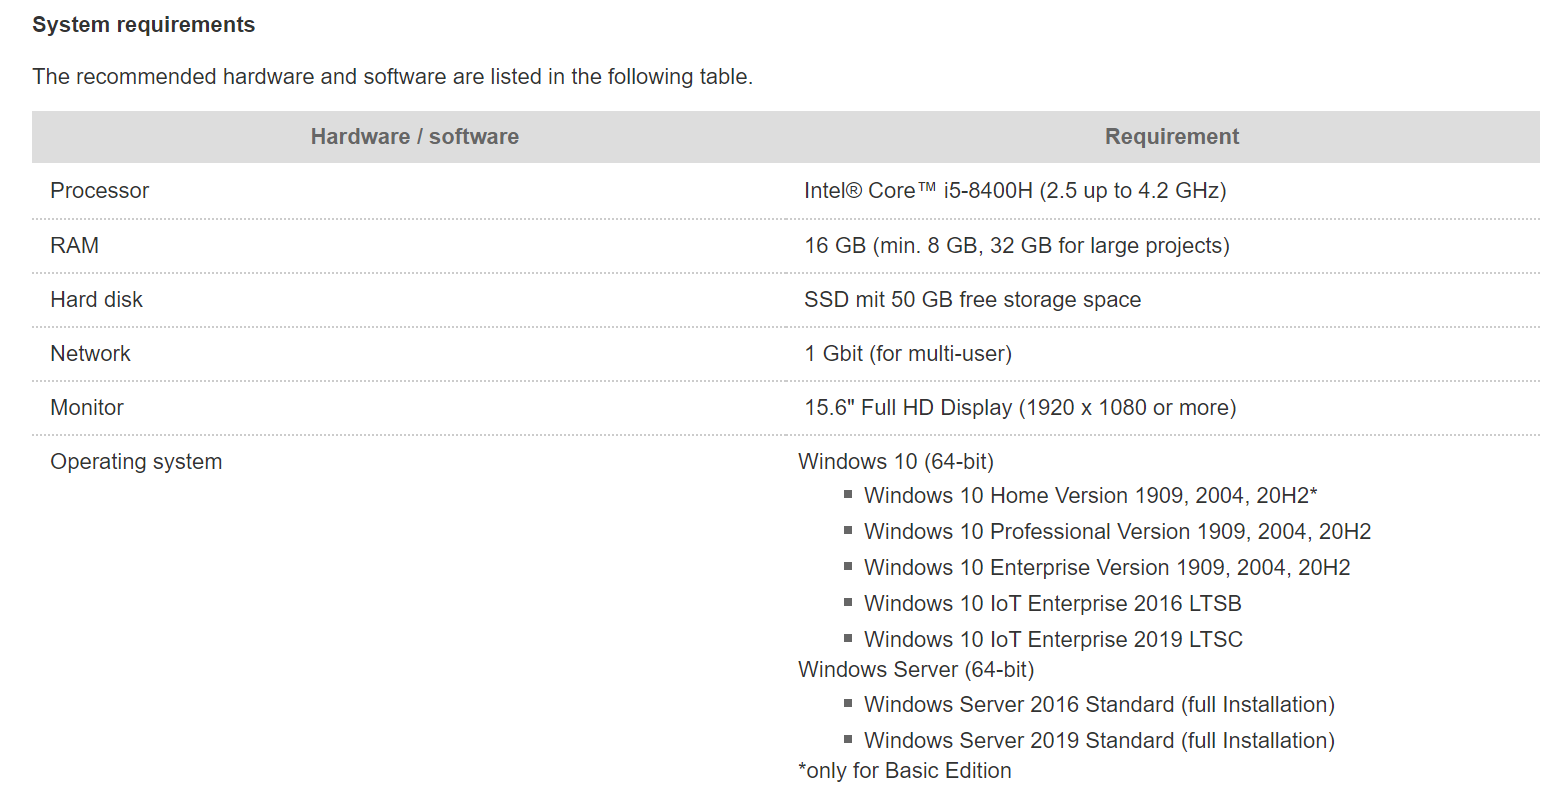Click the SSD 50 GB free storage text
The image size is (1541, 797).
pos(972,300)
